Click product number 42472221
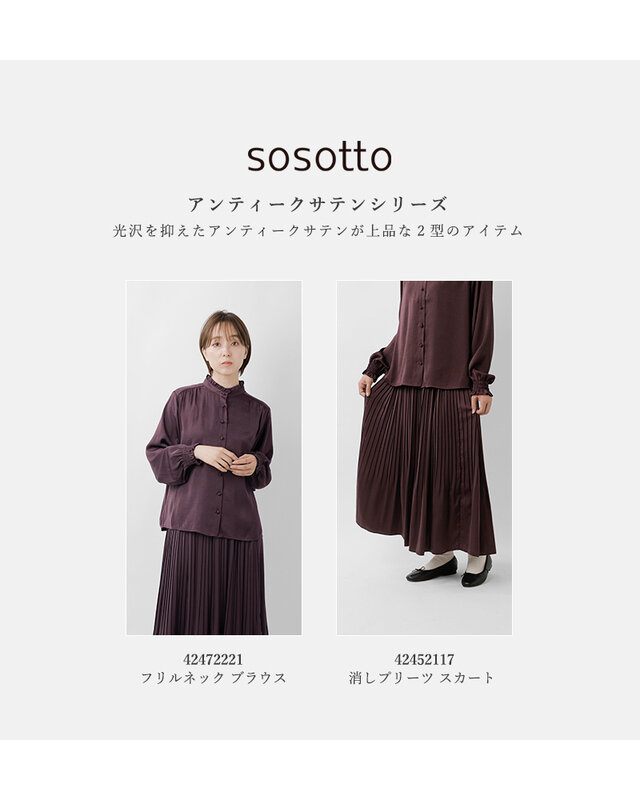Viewport: 640px width, 800px height. coord(213,660)
